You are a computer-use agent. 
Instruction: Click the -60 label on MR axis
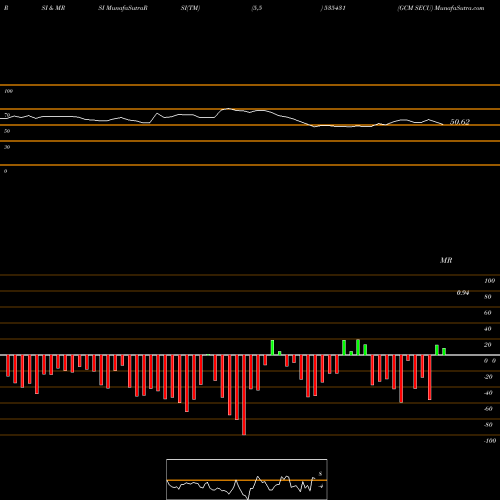[x=488, y=409]
